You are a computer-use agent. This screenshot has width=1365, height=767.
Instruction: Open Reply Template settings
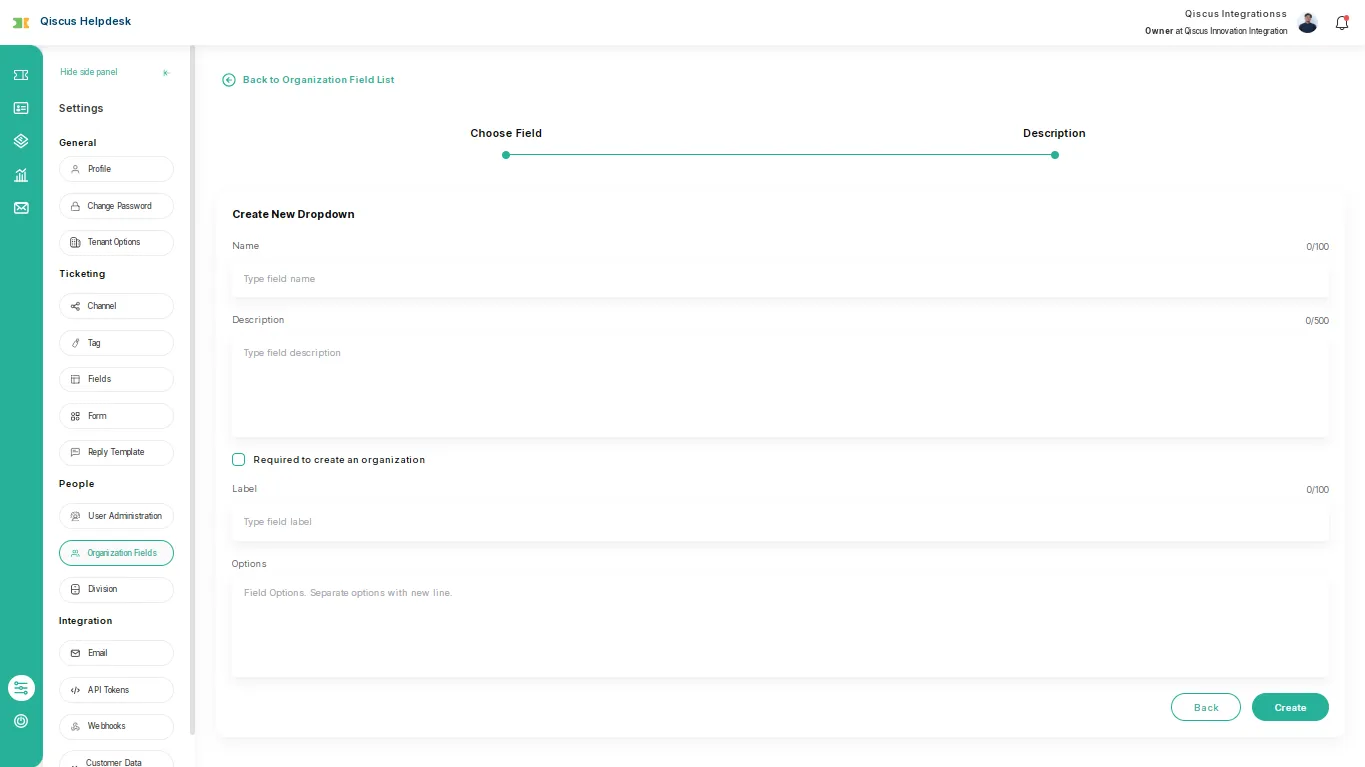116,452
